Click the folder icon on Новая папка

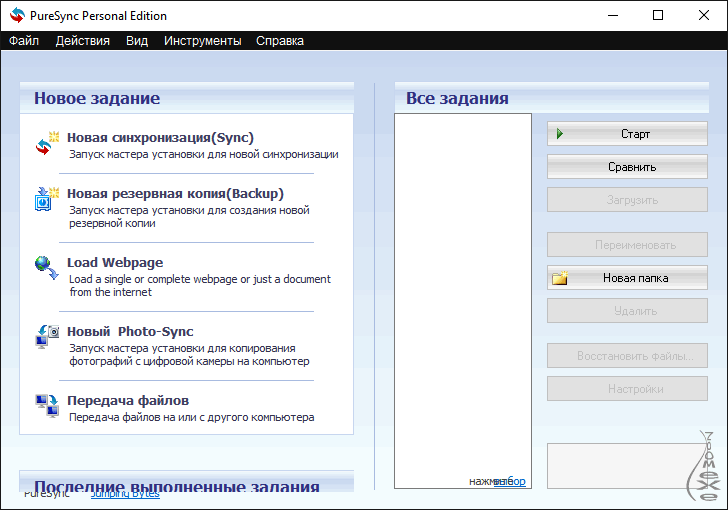pyautogui.click(x=560, y=278)
